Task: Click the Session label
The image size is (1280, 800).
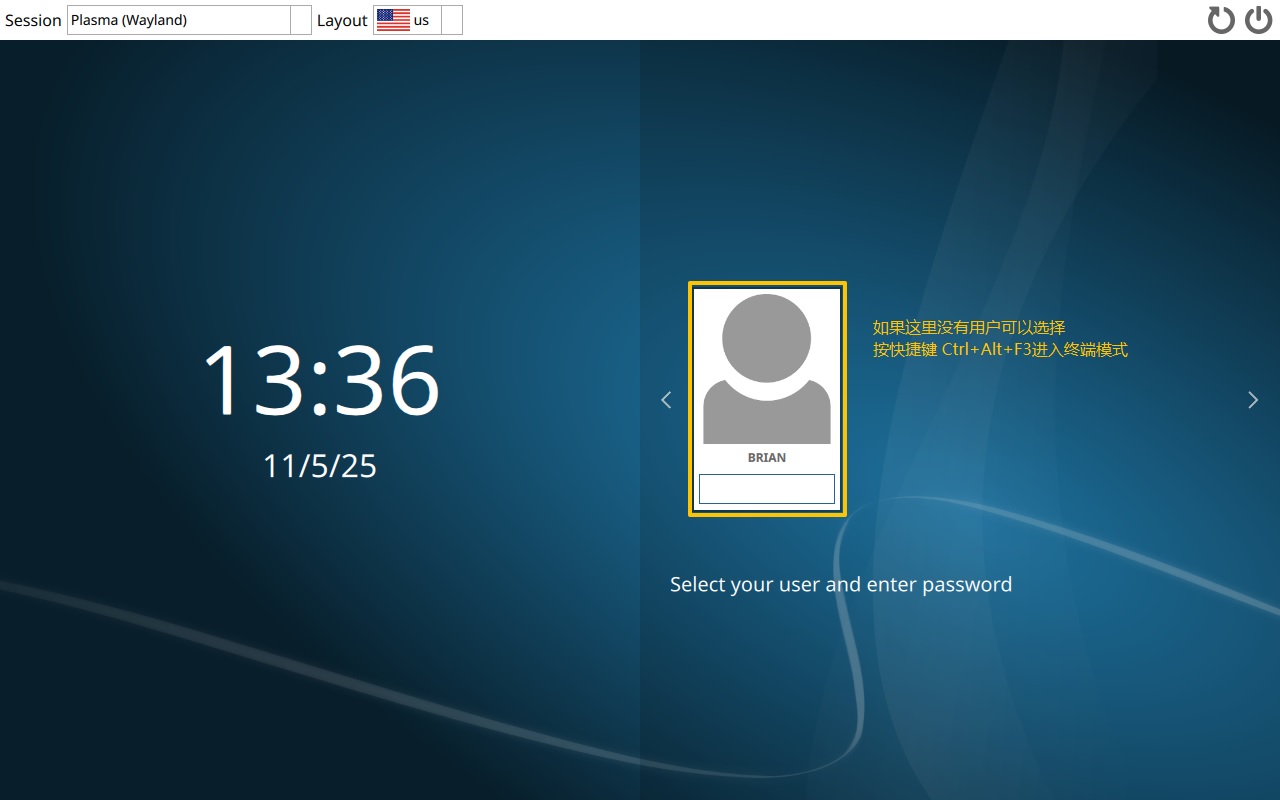Action: [x=33, y=20]
